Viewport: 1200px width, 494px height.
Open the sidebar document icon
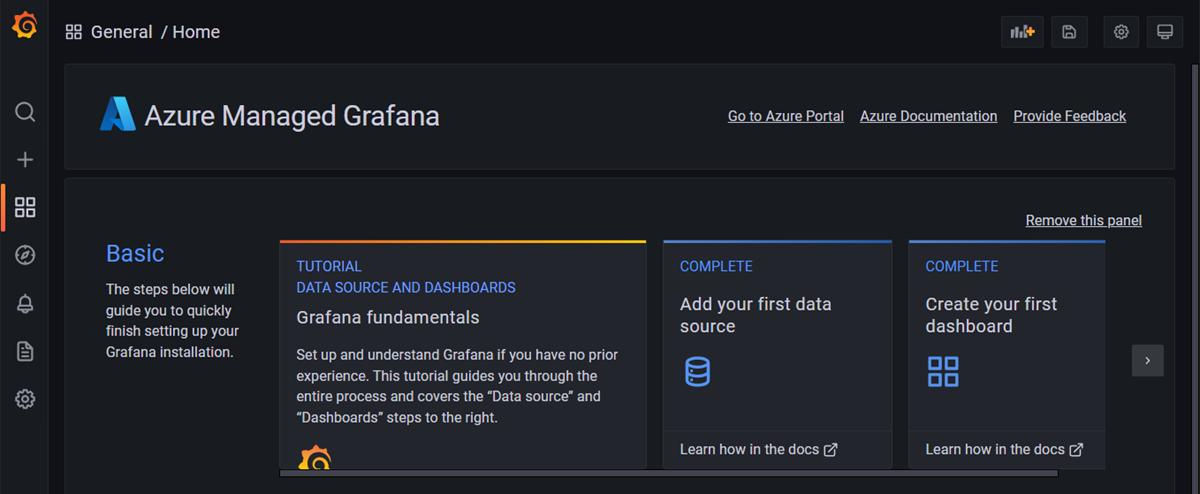coord(25,351)
